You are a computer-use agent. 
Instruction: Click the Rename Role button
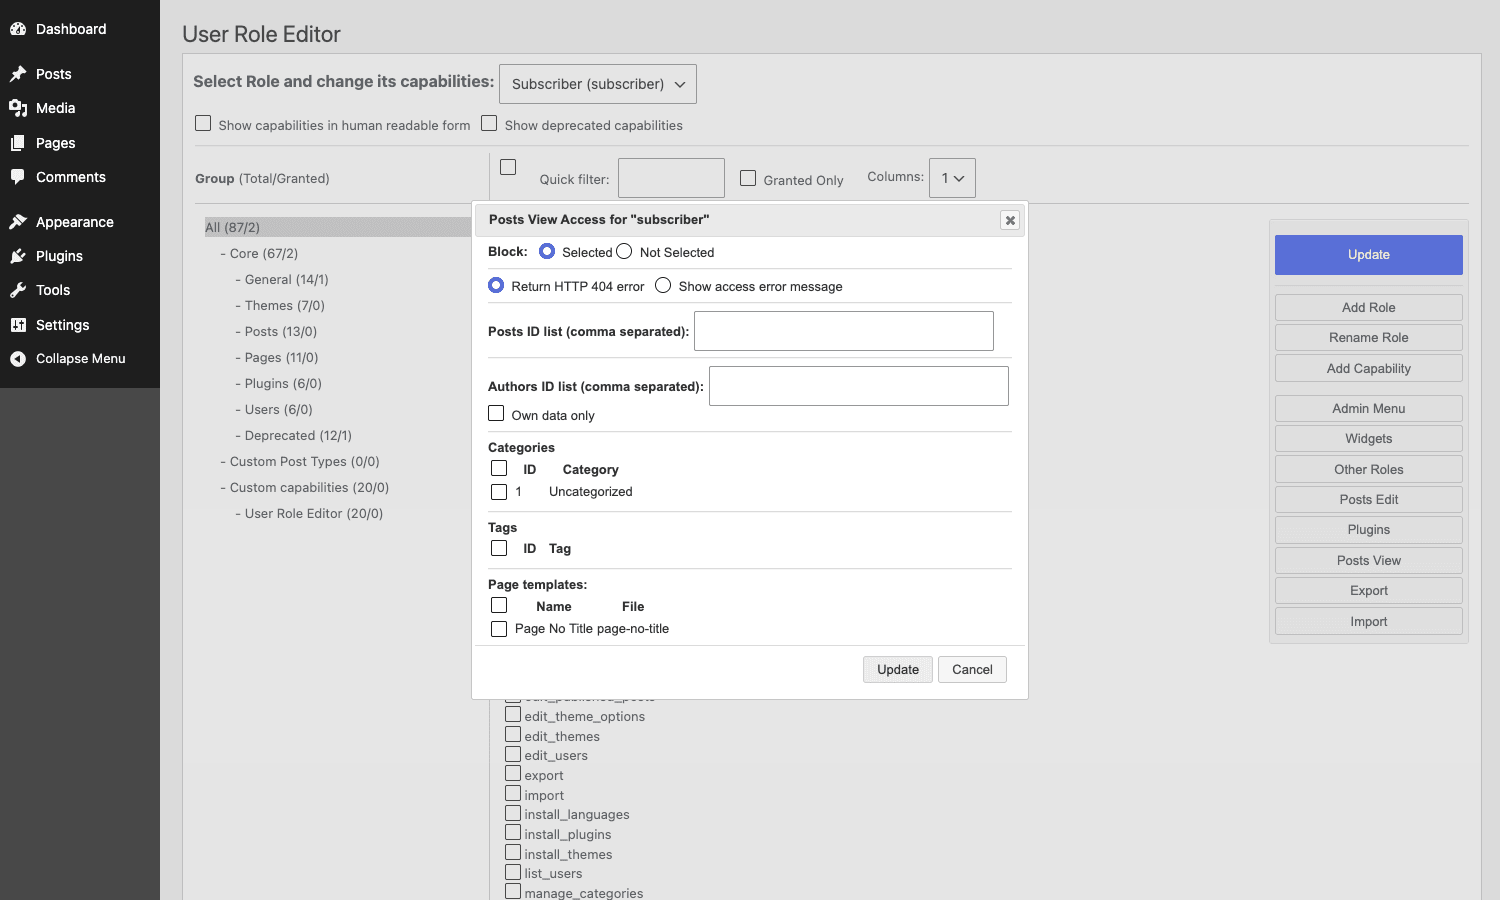pos(1369,338)
